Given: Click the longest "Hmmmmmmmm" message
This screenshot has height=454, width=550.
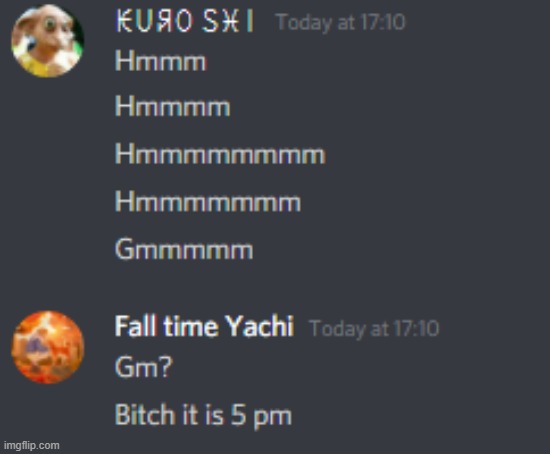Looking at the screenshot, I should coord(220,153).
